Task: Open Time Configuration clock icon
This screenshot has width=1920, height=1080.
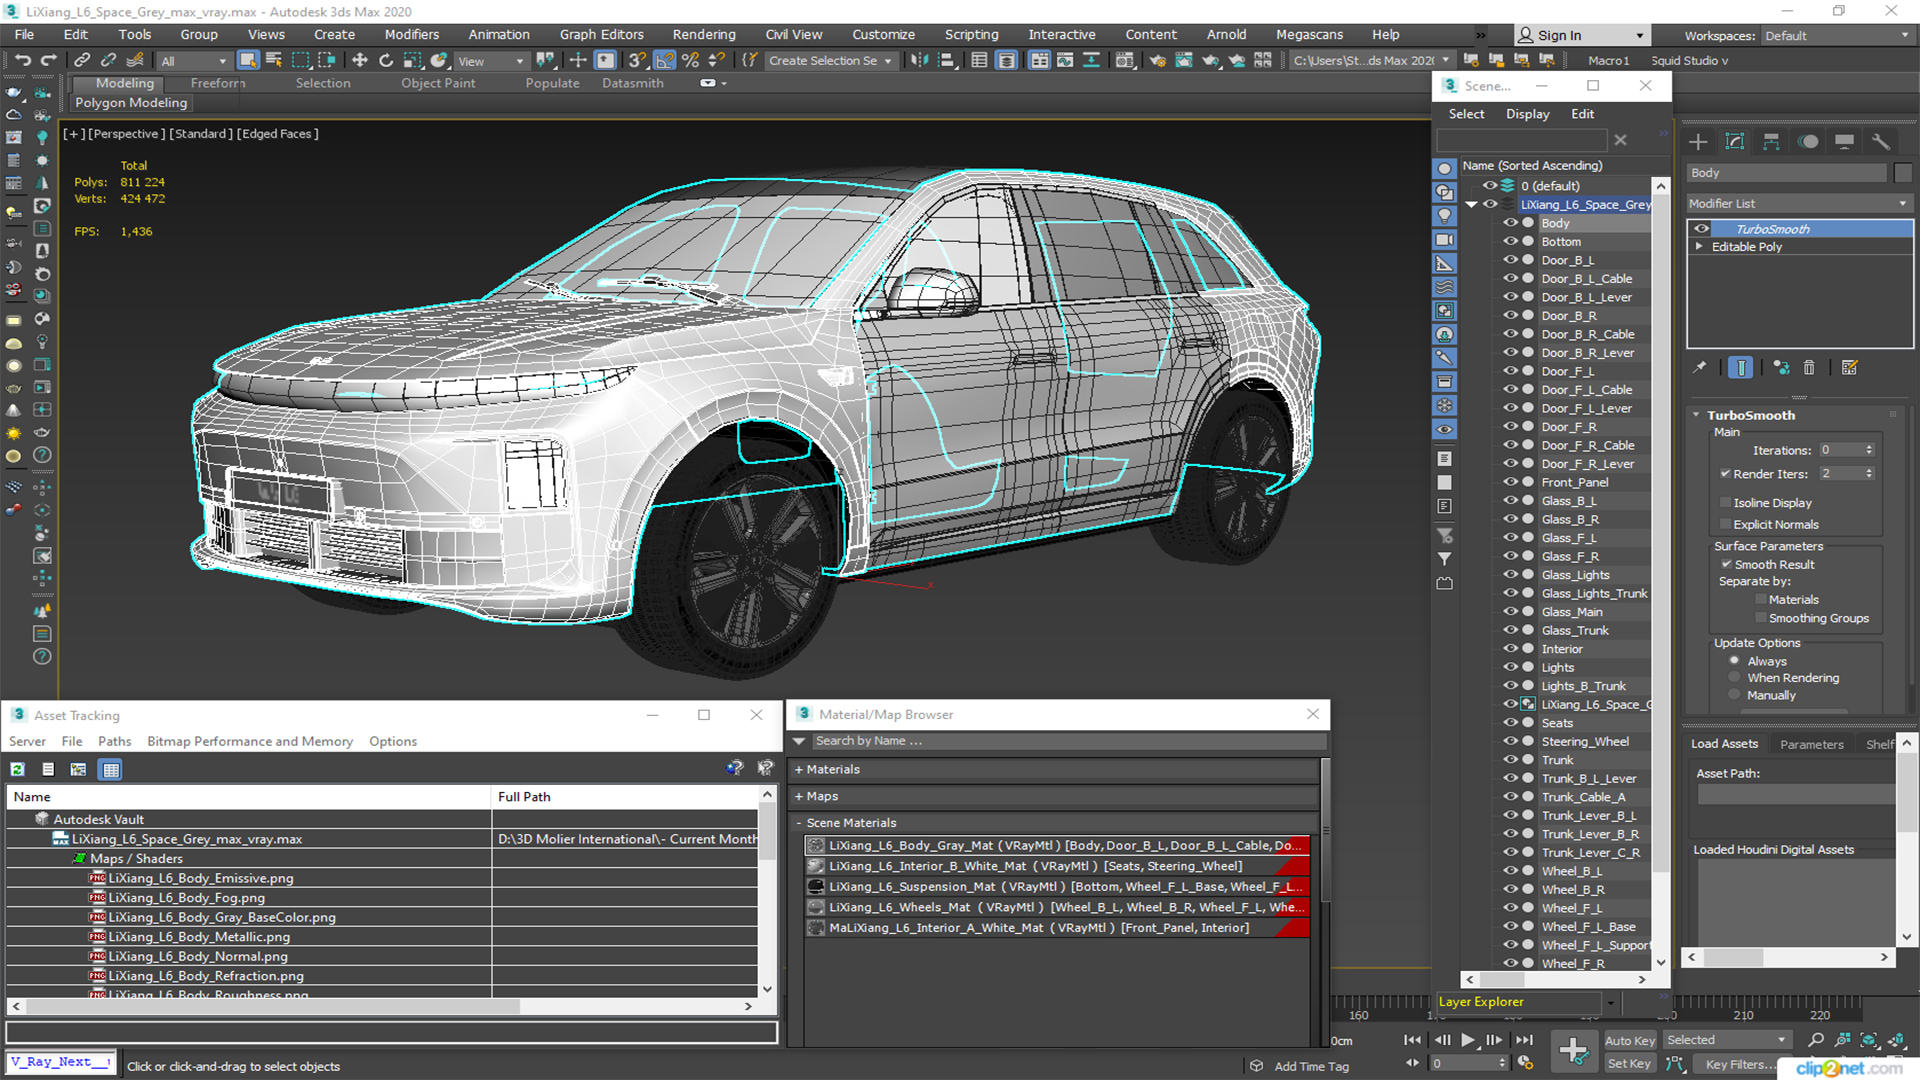Action: (x=1525, y=1063)
